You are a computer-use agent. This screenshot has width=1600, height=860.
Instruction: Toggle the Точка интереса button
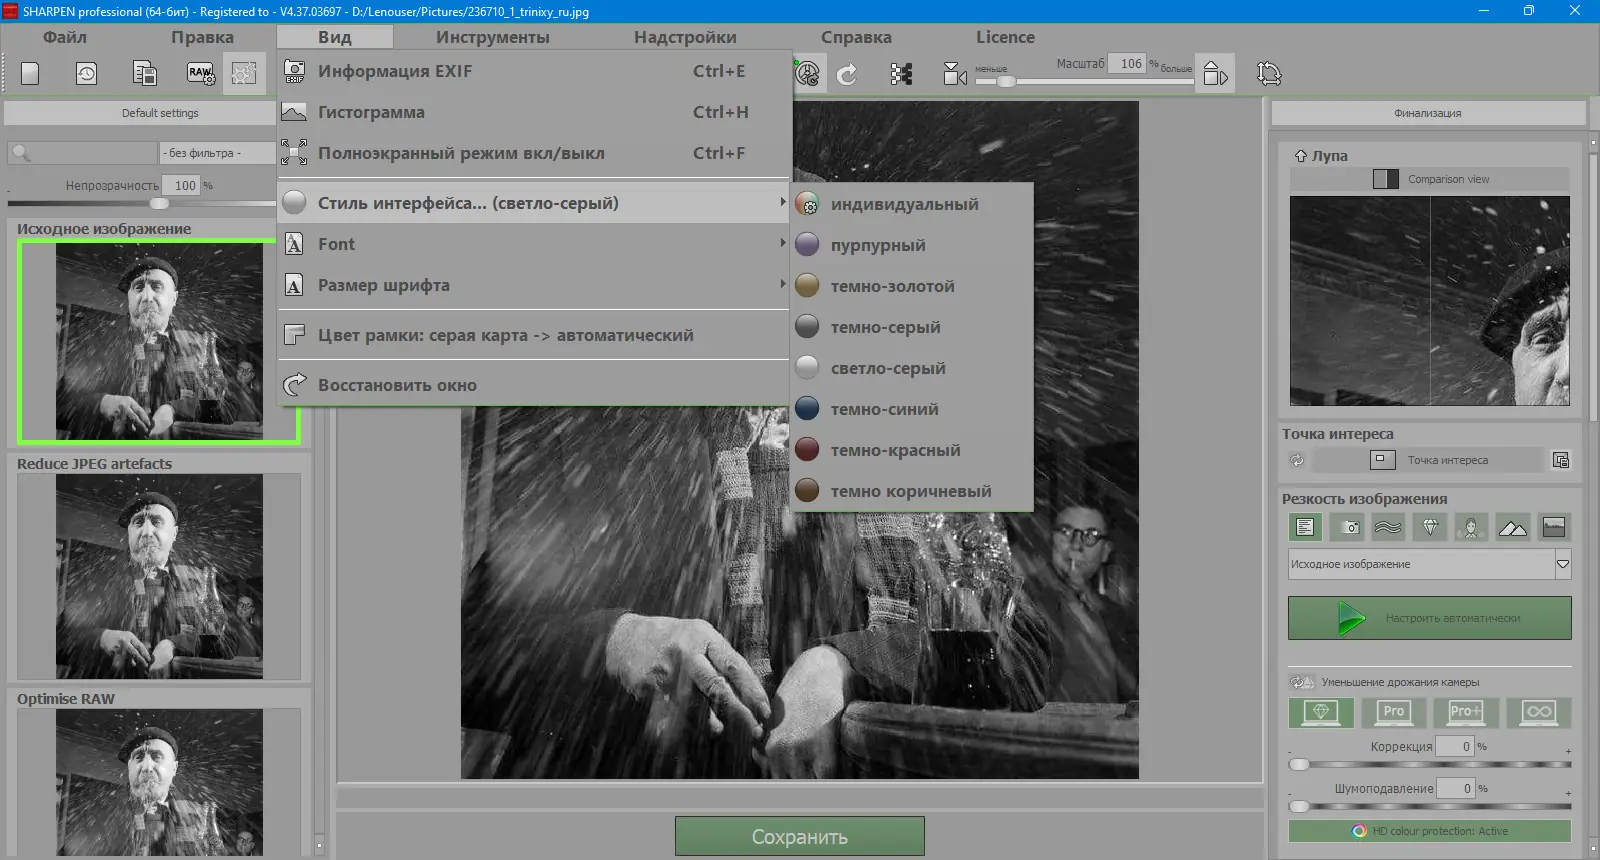(1428, 460)
